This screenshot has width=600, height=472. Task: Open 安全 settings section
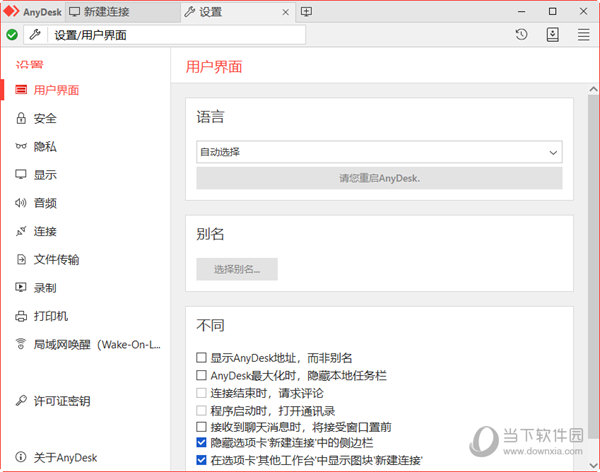pos(45,118)
